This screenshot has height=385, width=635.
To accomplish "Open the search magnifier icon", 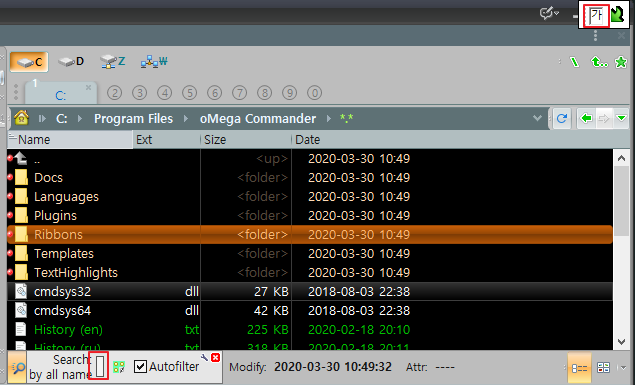I will tap(17, 368).
